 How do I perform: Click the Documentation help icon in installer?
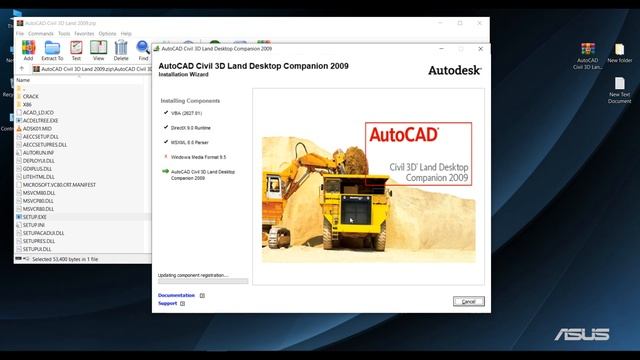(202, 296)
